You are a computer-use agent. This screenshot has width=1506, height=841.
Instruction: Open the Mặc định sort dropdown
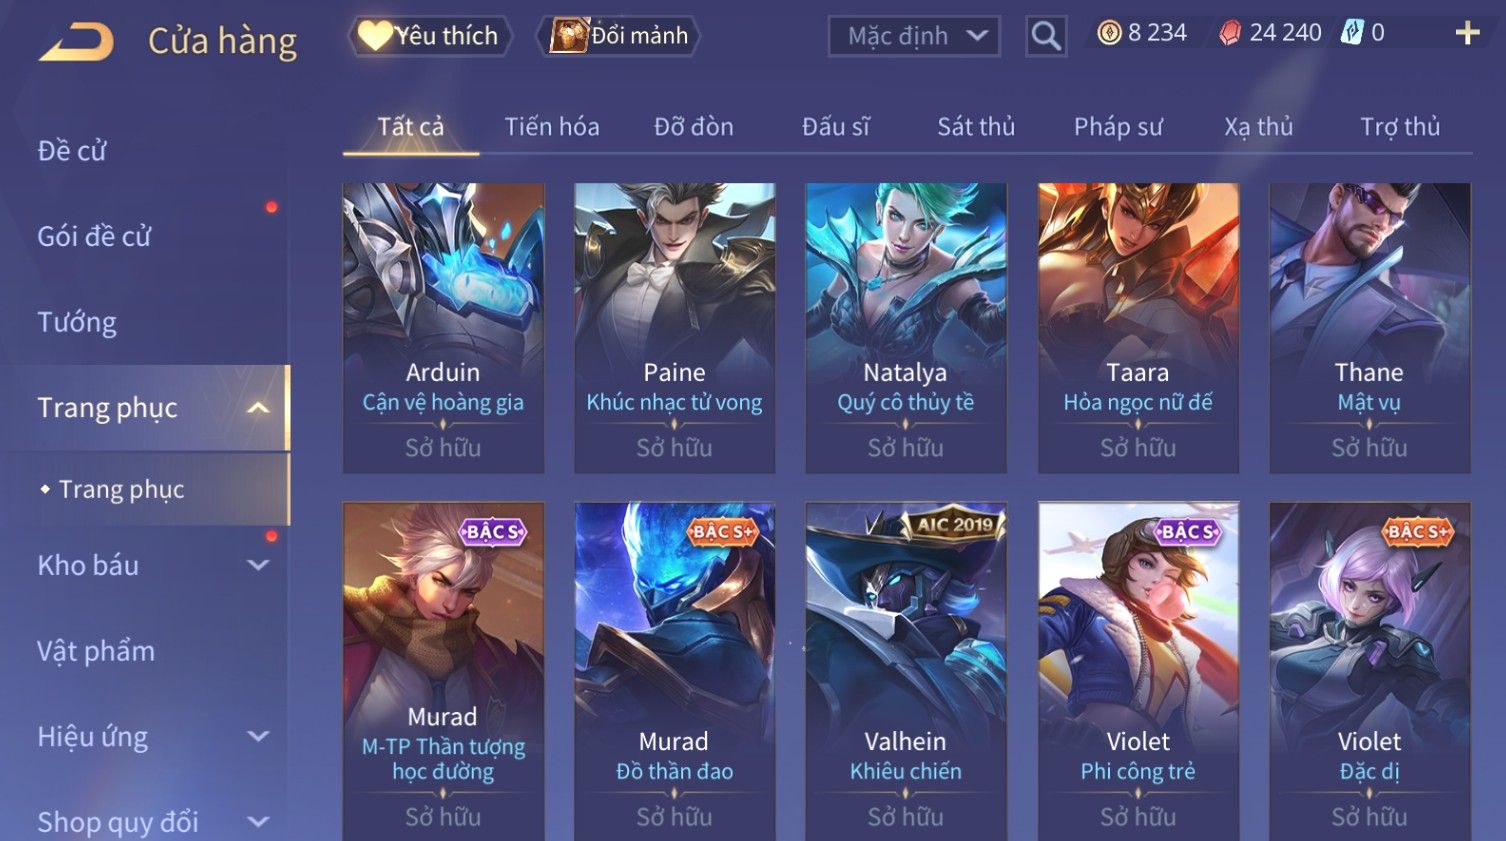[914, 37]
